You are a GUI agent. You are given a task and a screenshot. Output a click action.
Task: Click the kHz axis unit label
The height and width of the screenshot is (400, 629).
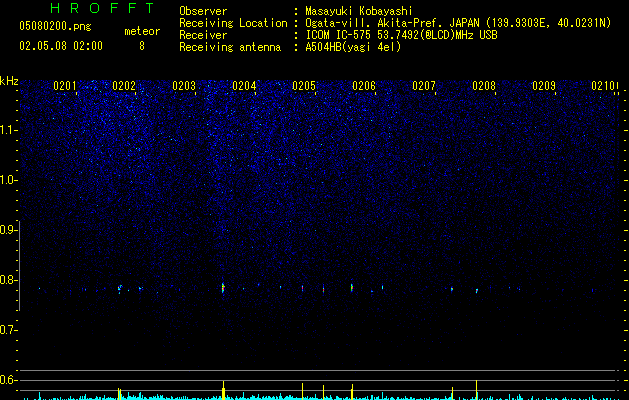point(9,81)
